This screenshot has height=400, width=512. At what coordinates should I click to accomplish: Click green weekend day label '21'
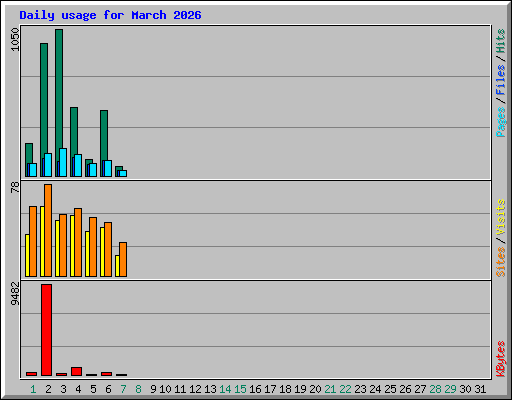(330, 389)
